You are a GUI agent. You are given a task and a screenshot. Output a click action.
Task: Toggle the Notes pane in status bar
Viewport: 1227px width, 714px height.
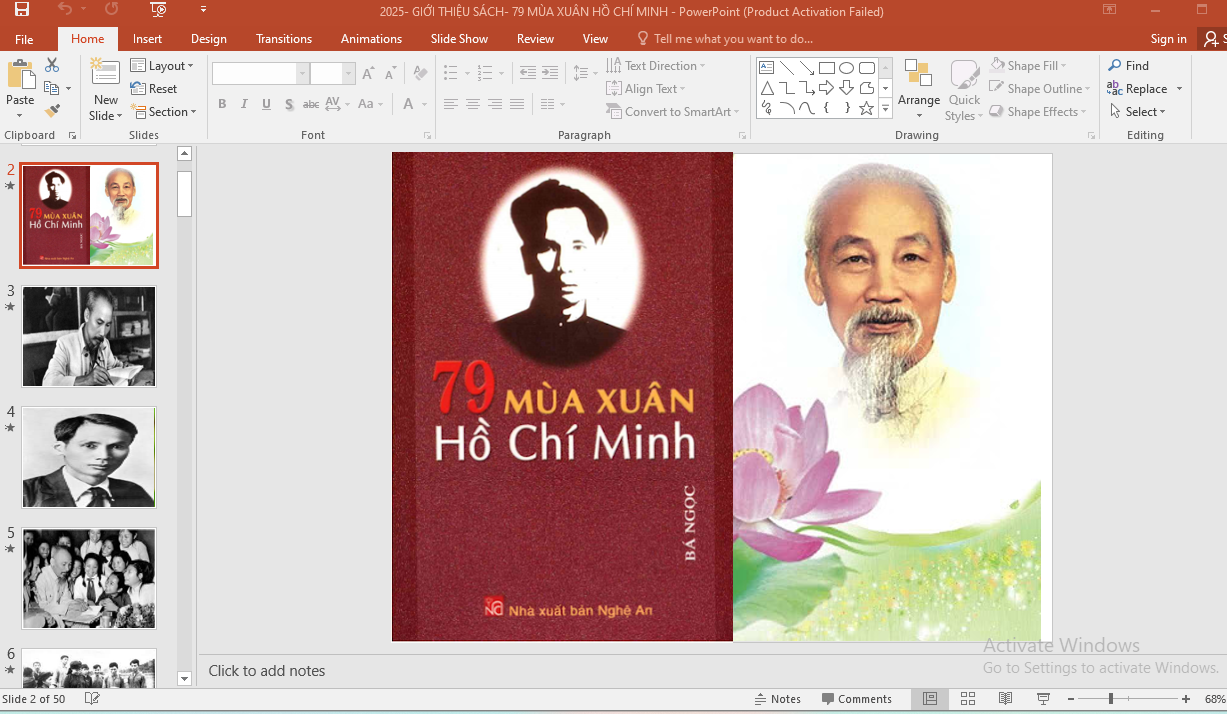click(777, 699)
